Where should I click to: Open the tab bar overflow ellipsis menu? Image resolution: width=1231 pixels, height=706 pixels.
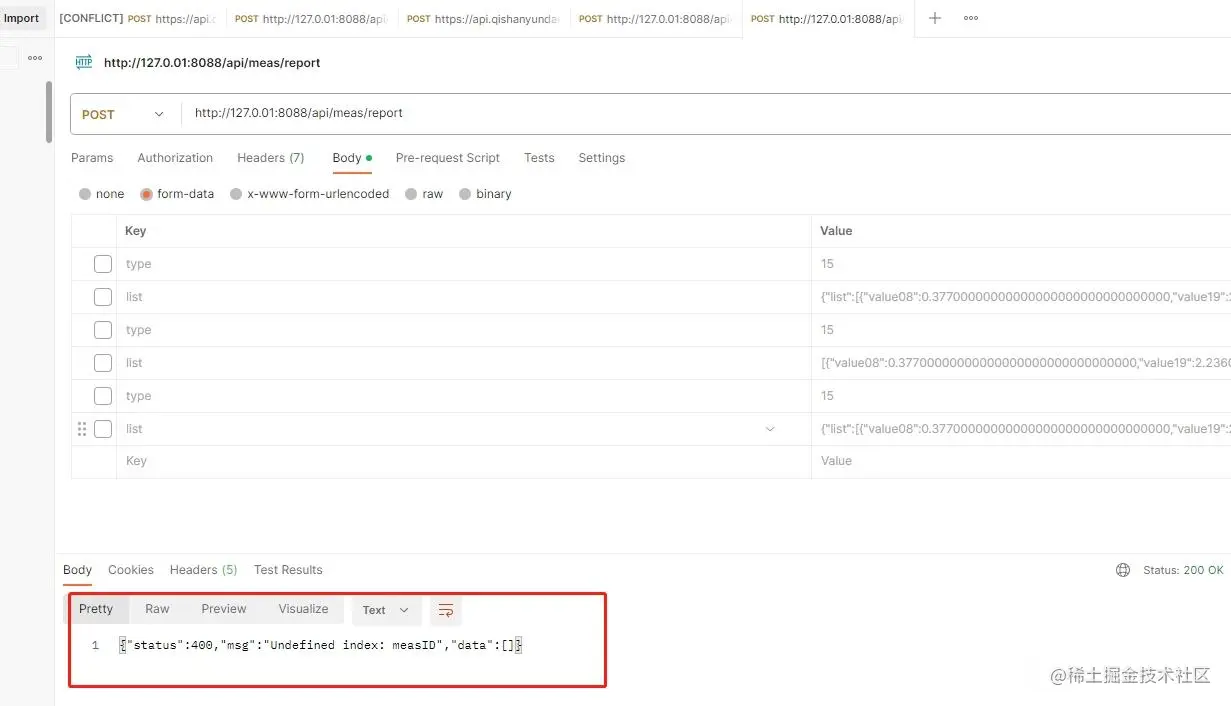(971, 18)
